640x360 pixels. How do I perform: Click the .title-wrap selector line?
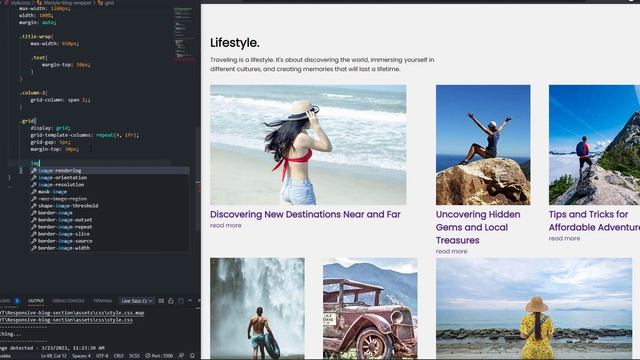click(x=37, y=36)
